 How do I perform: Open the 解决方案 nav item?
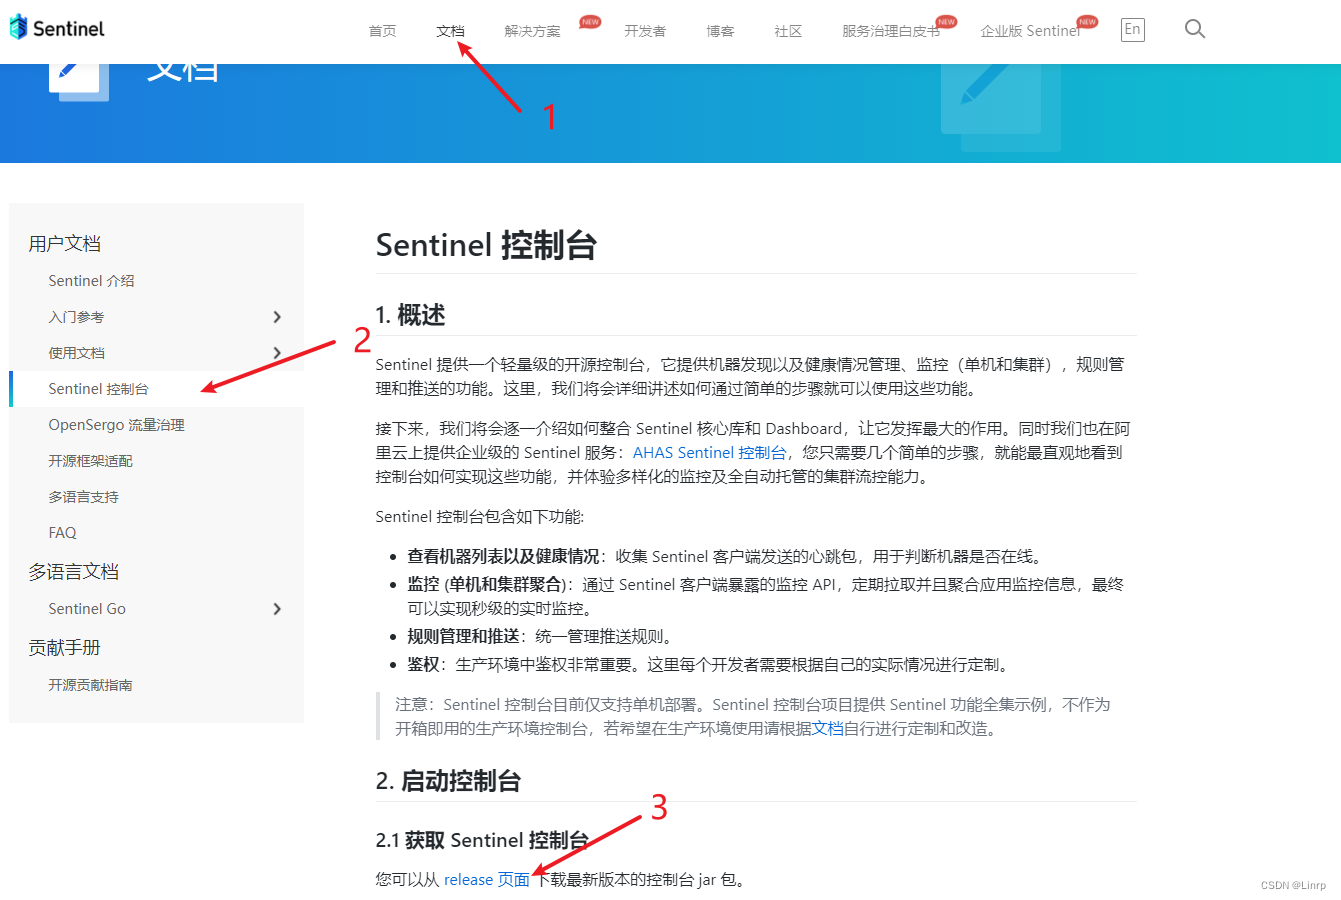pyautogui.click(x=532, y=31)
